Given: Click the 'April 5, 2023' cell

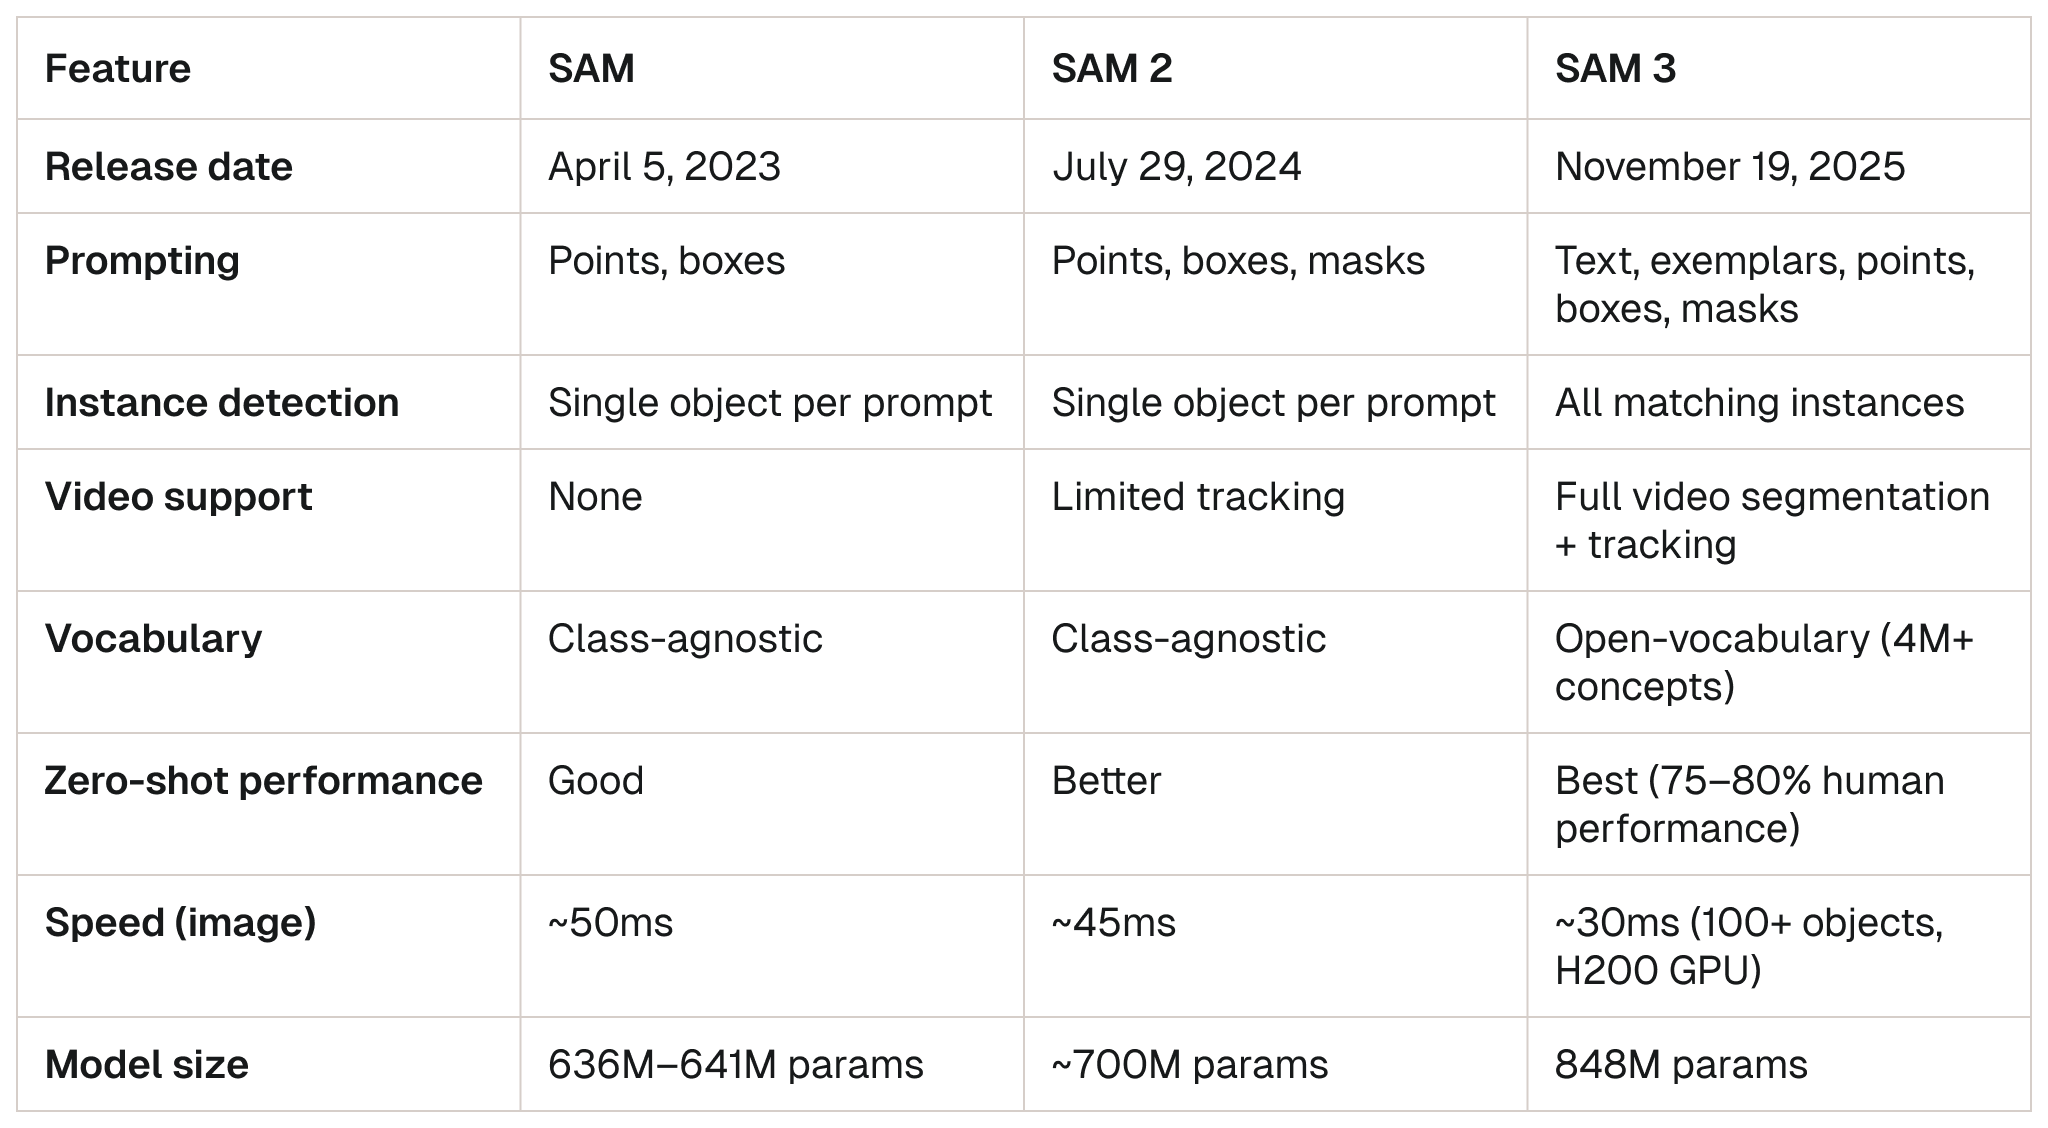Looking at the screenshot, I should point(664,166).
